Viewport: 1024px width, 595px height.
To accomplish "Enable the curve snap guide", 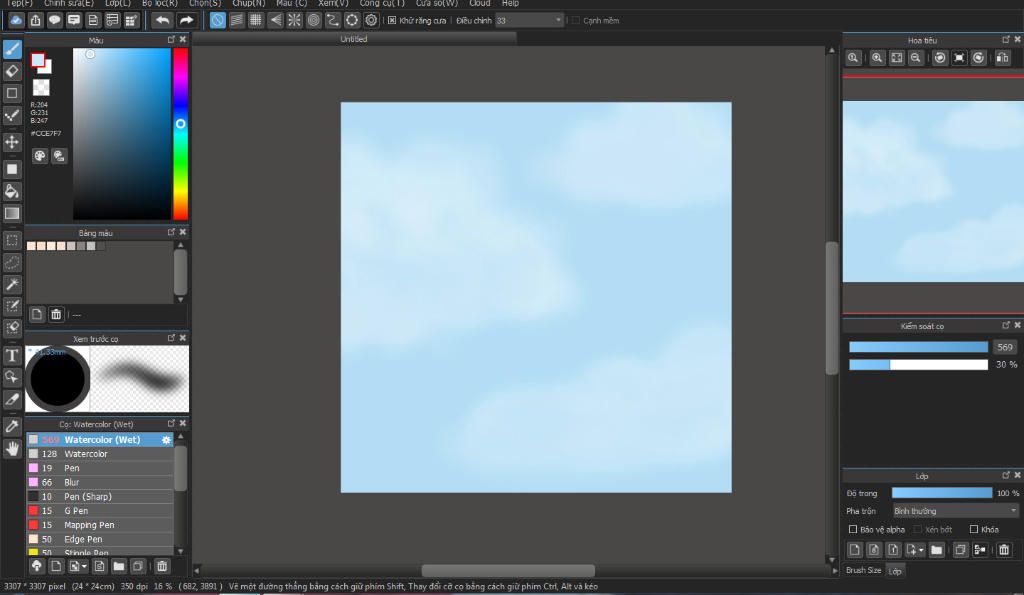I will [x=333, y=20].
